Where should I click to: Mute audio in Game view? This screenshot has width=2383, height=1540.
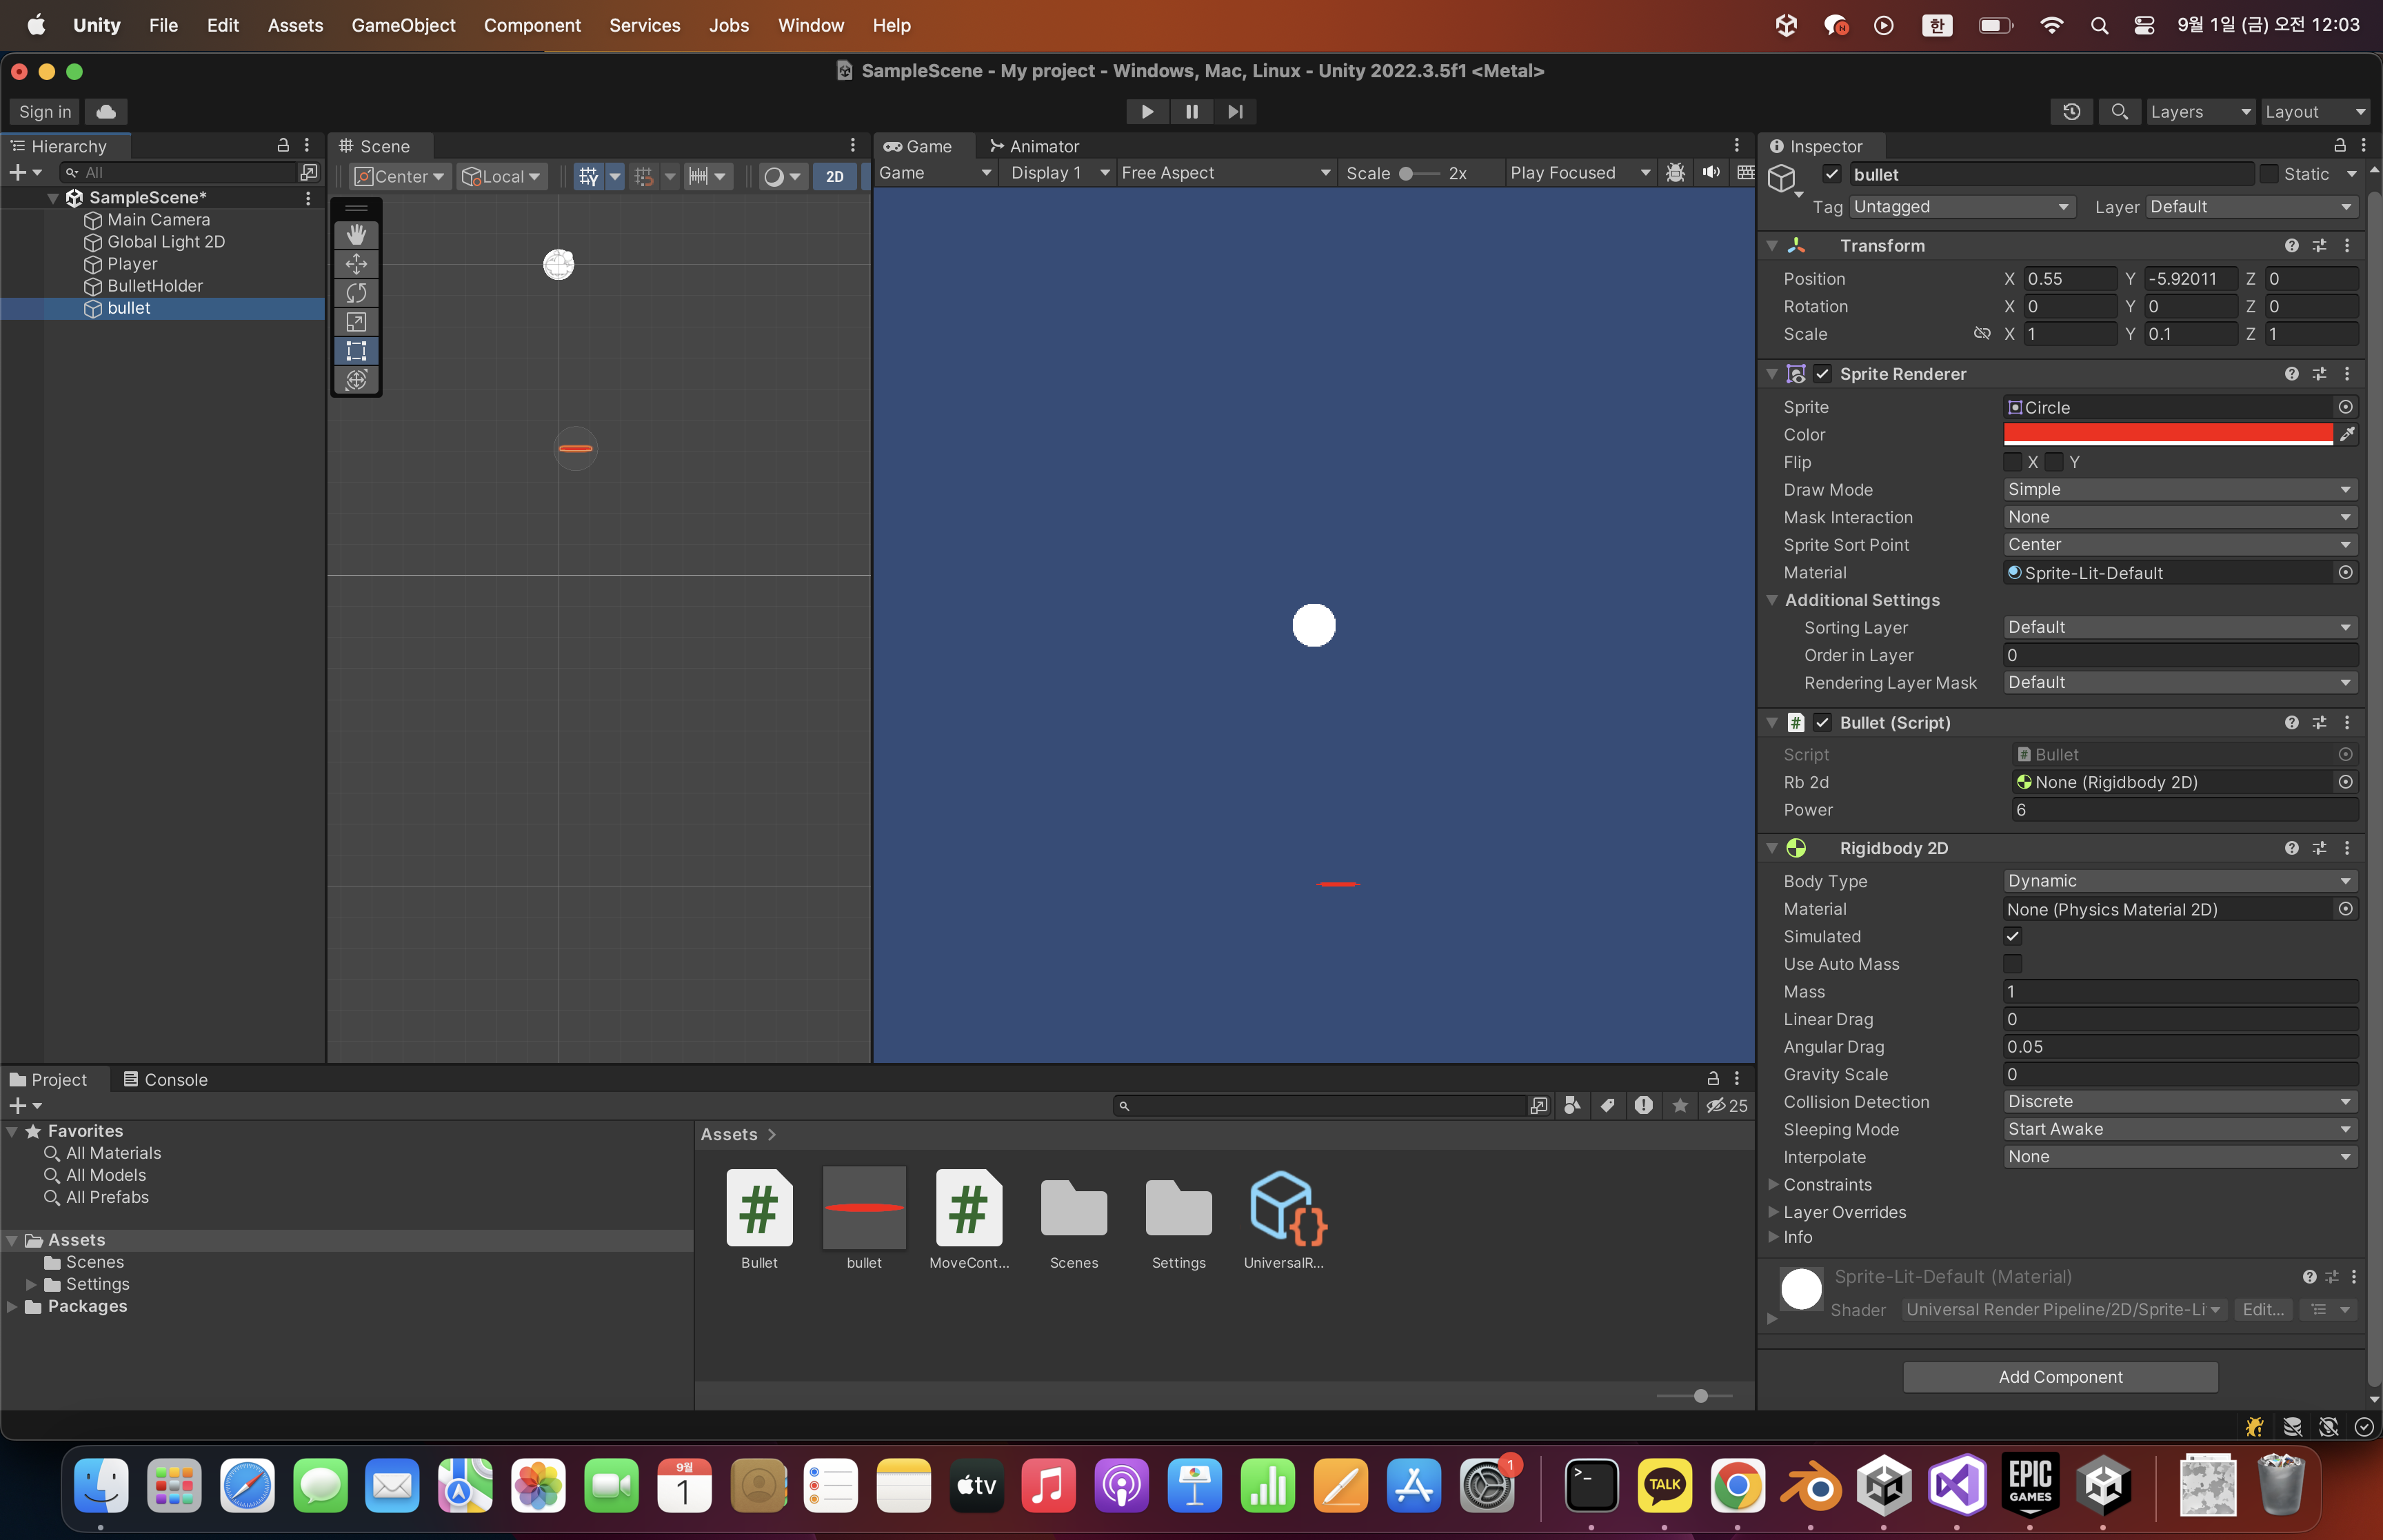point(1711,173)
